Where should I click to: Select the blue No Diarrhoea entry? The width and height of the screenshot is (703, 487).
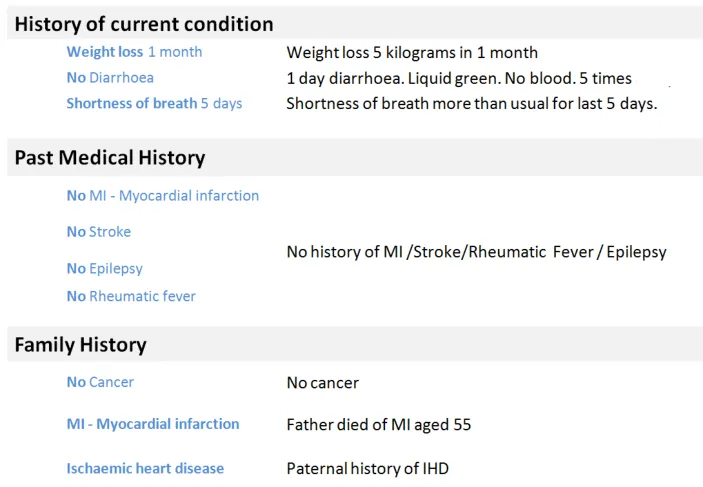pyautogui.click(x=110, y=77)
